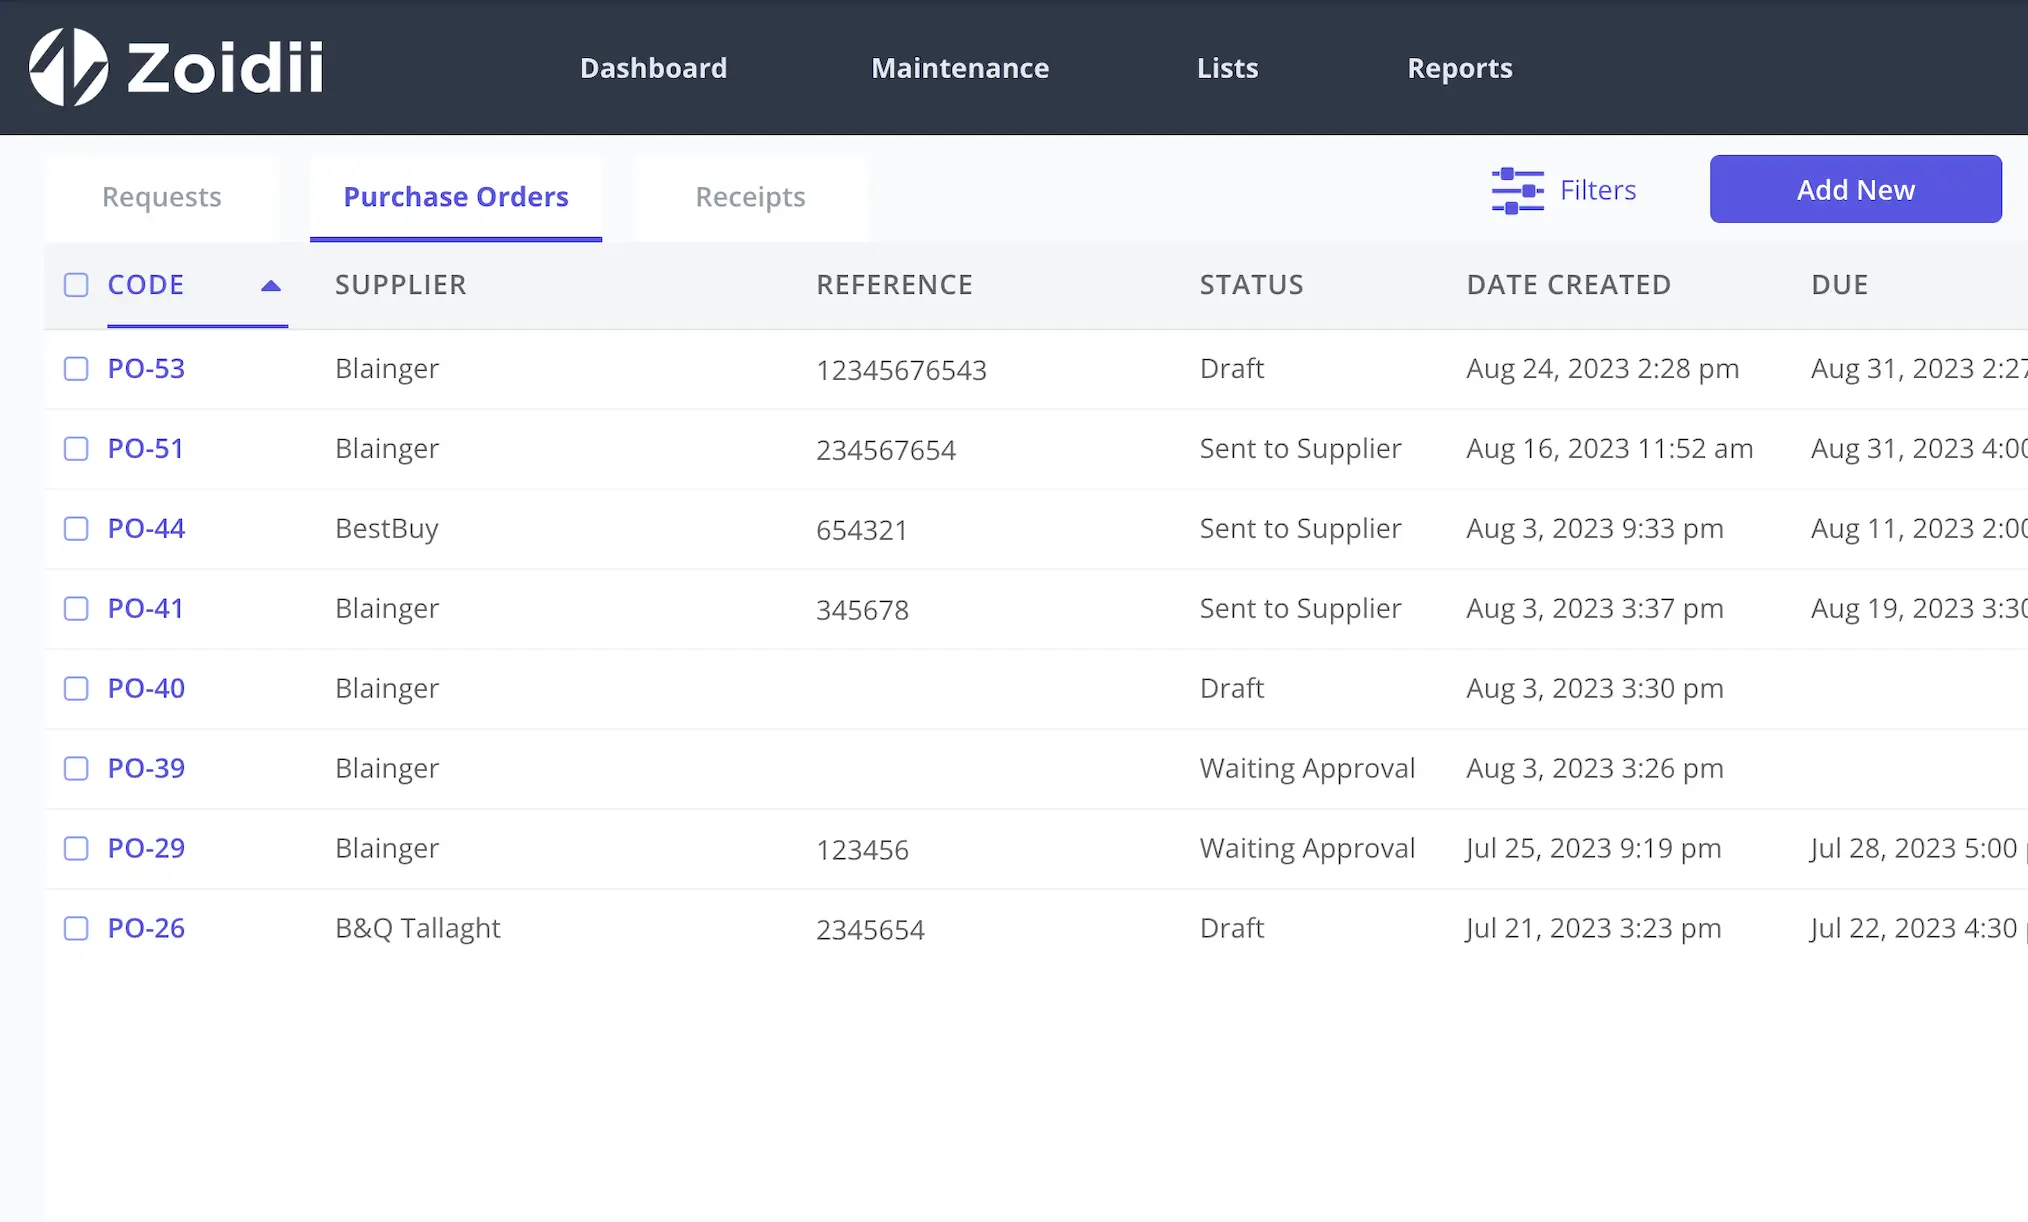Viewport: 2028px width, 1222px height.
Task: Open purchase order PO-51
Action: point(146,449)
